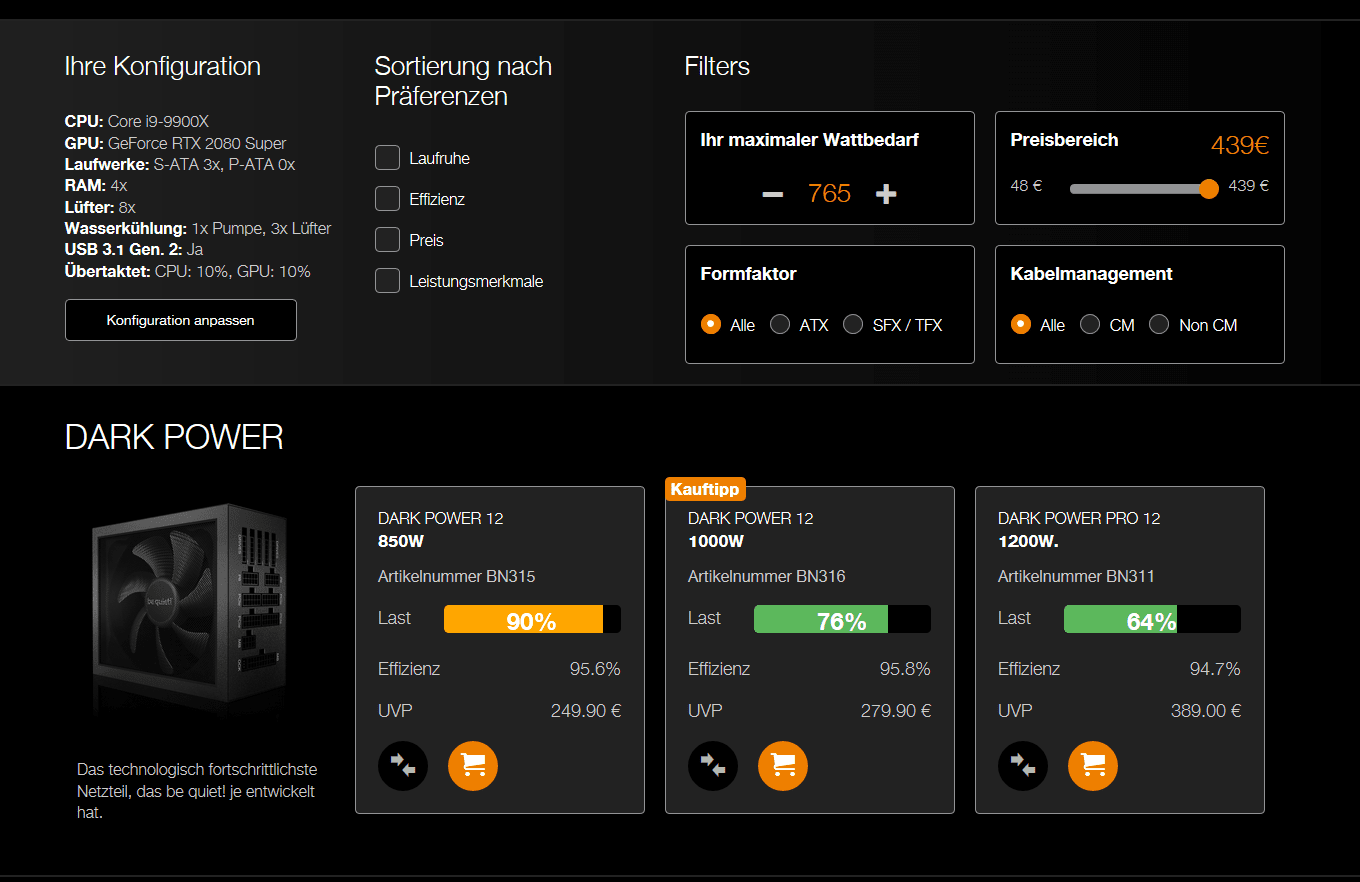Click Artikelnummer BN316 text
1360x882 pixels.
coord(767,576)
